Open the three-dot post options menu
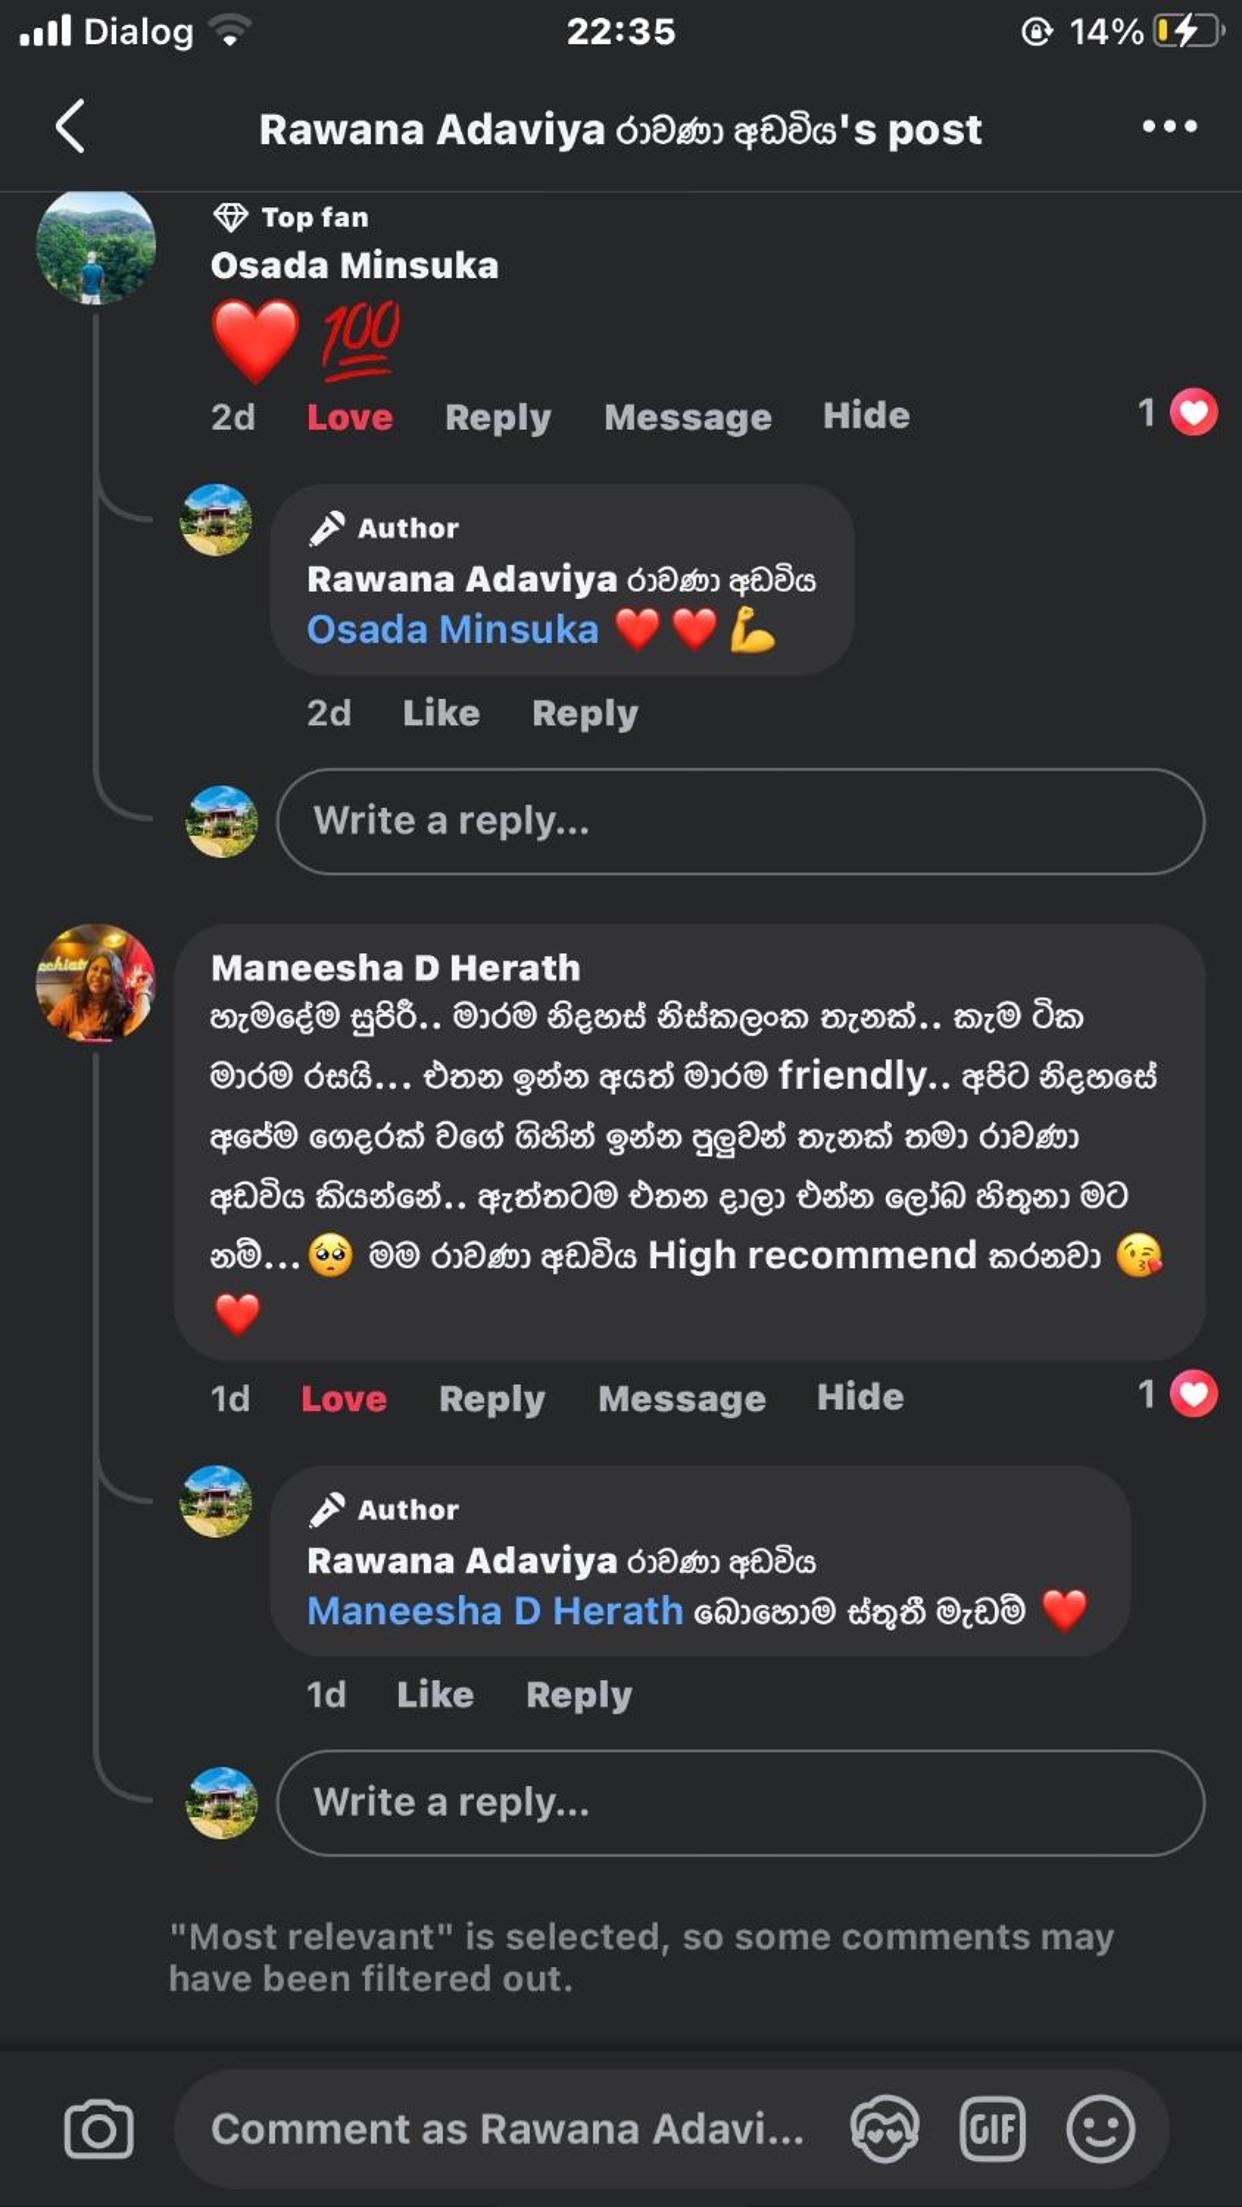Image resolution: width=1242 pixels, height=2207 pixels. point(1169,126)
